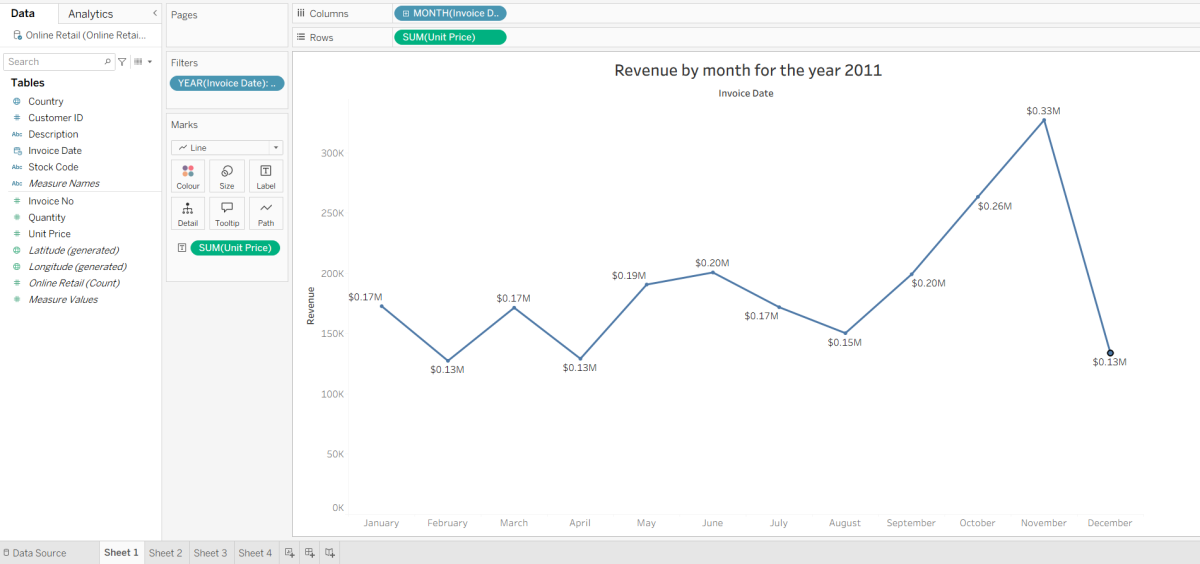The width and height of the screenshot is (1200, 564).
Task: Click the Path marks button
Action: tap(266, 213)
